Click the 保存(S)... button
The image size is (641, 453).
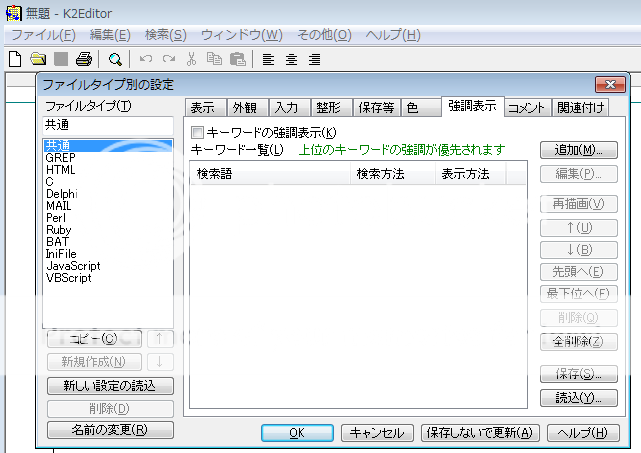click(x=578, y=374)
